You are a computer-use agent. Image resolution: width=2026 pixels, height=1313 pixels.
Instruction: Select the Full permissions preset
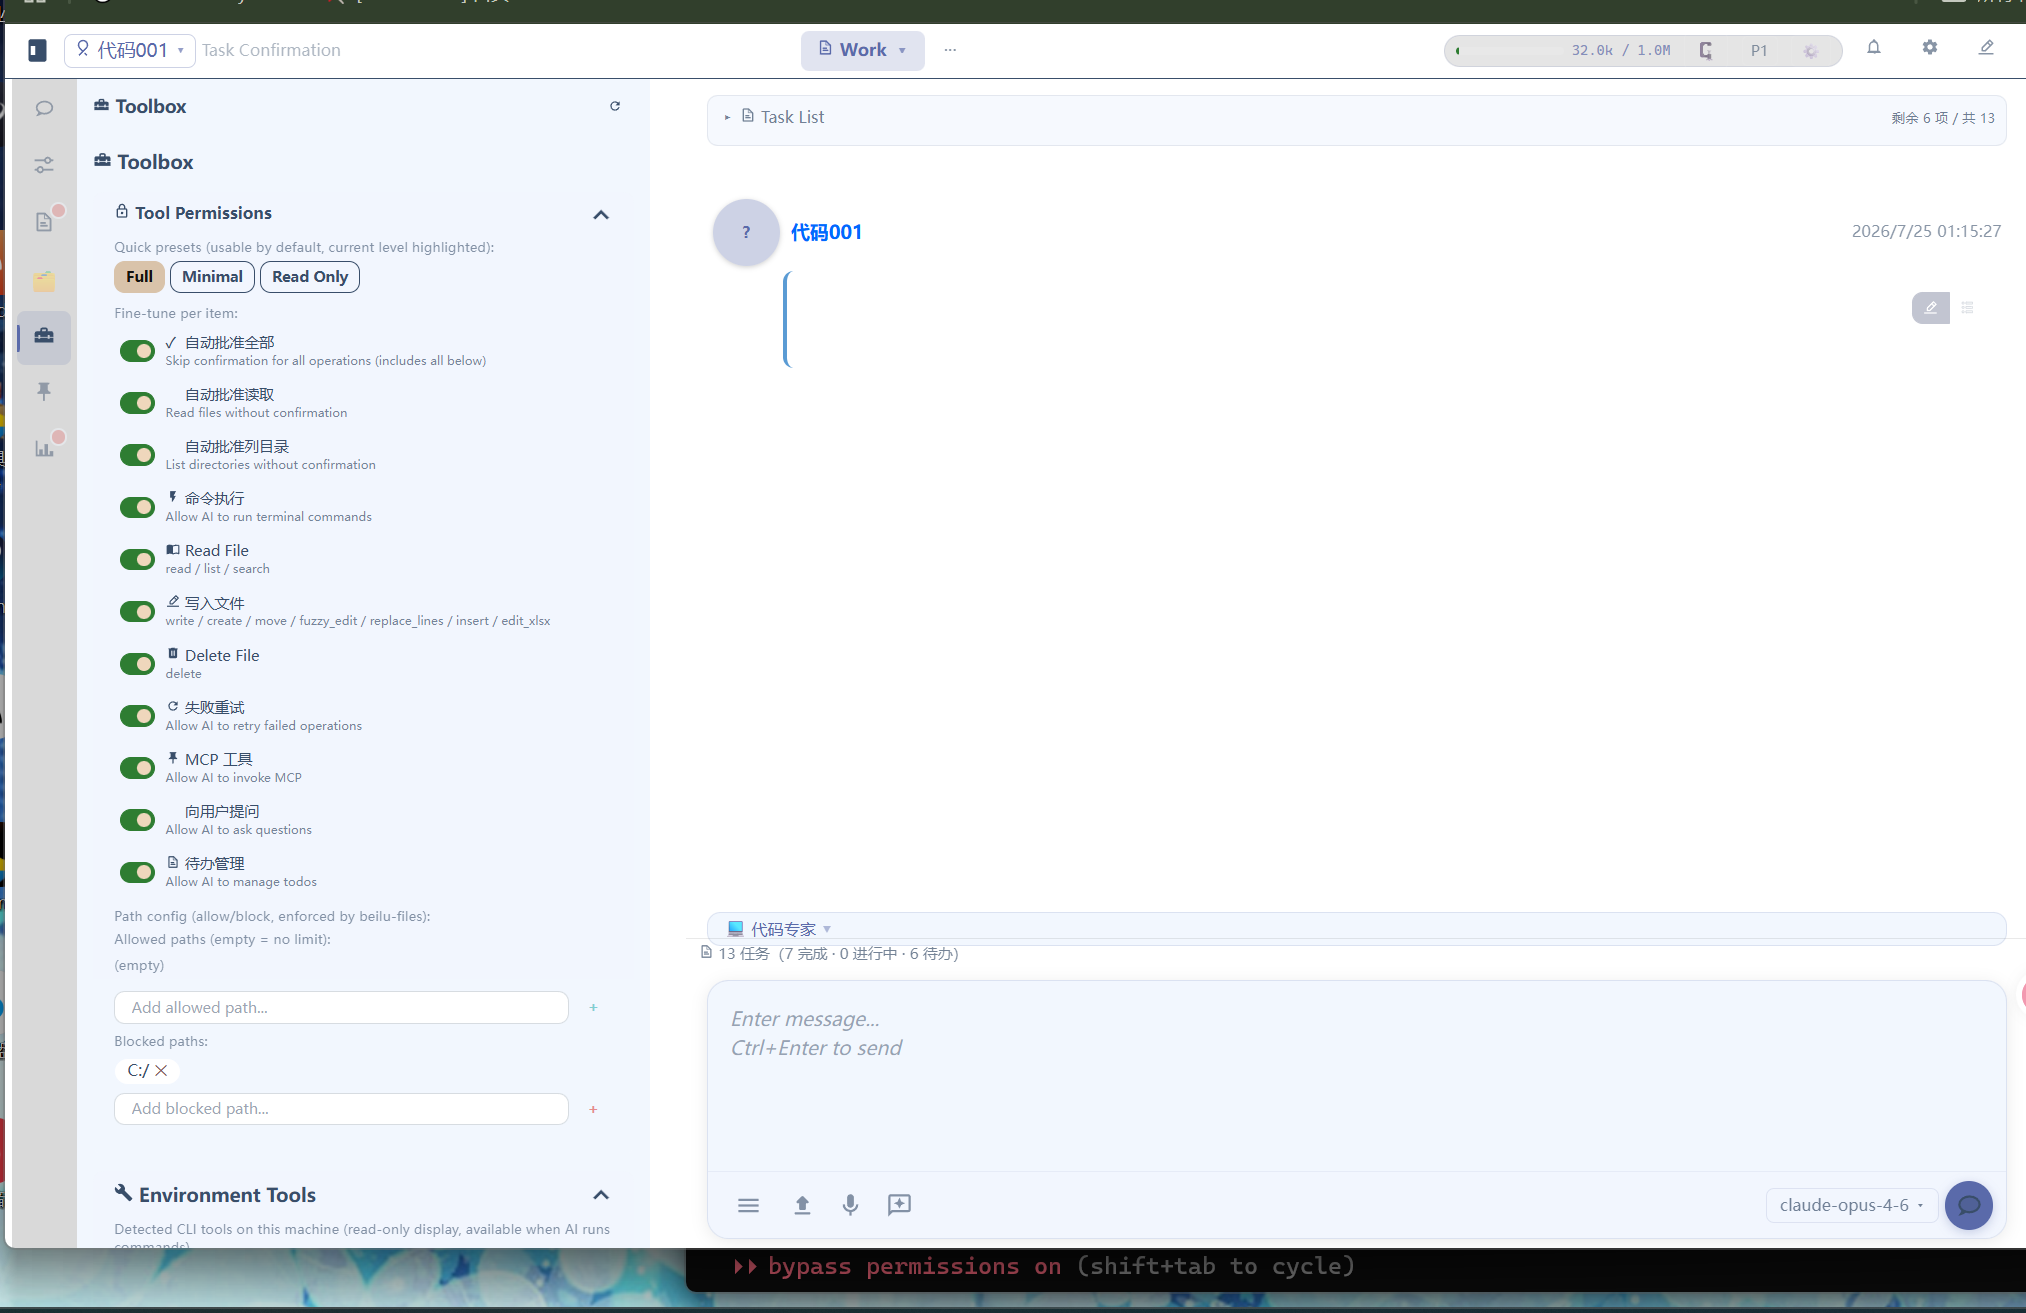pyautogui.click(x=139, y=277)
